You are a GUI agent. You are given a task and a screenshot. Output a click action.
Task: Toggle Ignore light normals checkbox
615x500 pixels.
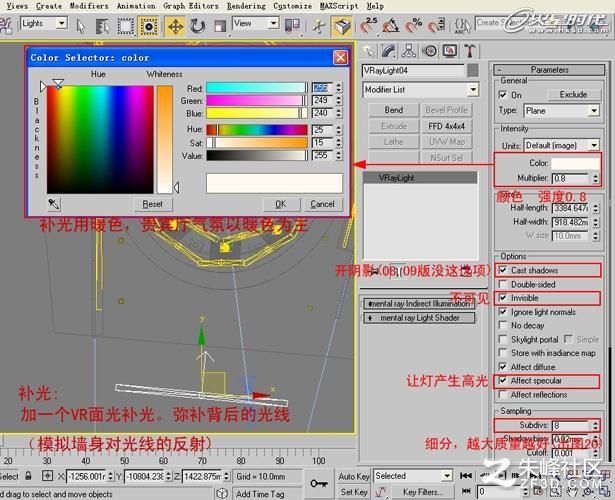502,312
